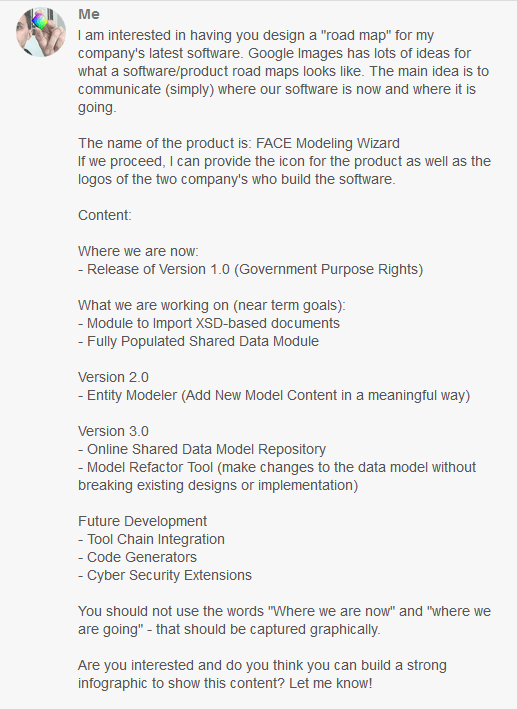The image size is (517, 709).
Task: Click the "Release of Version 1.0" bullet line
Action: coord(251,269)
